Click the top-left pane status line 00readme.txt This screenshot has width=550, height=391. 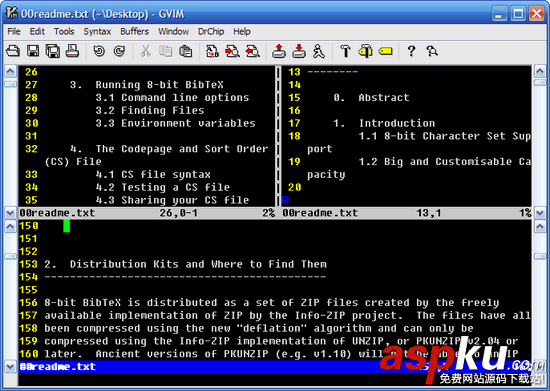point(58,213)
